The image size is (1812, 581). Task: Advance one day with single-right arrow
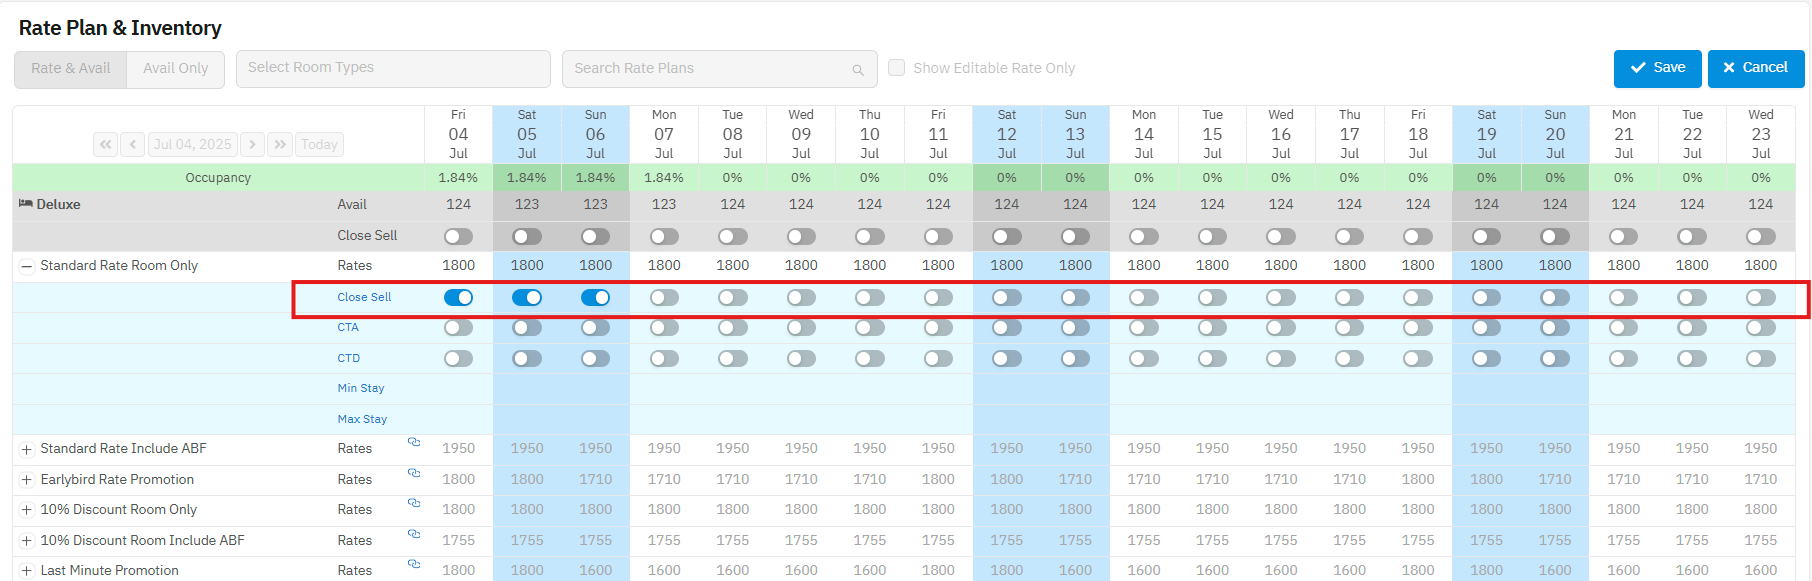(253, 145)
